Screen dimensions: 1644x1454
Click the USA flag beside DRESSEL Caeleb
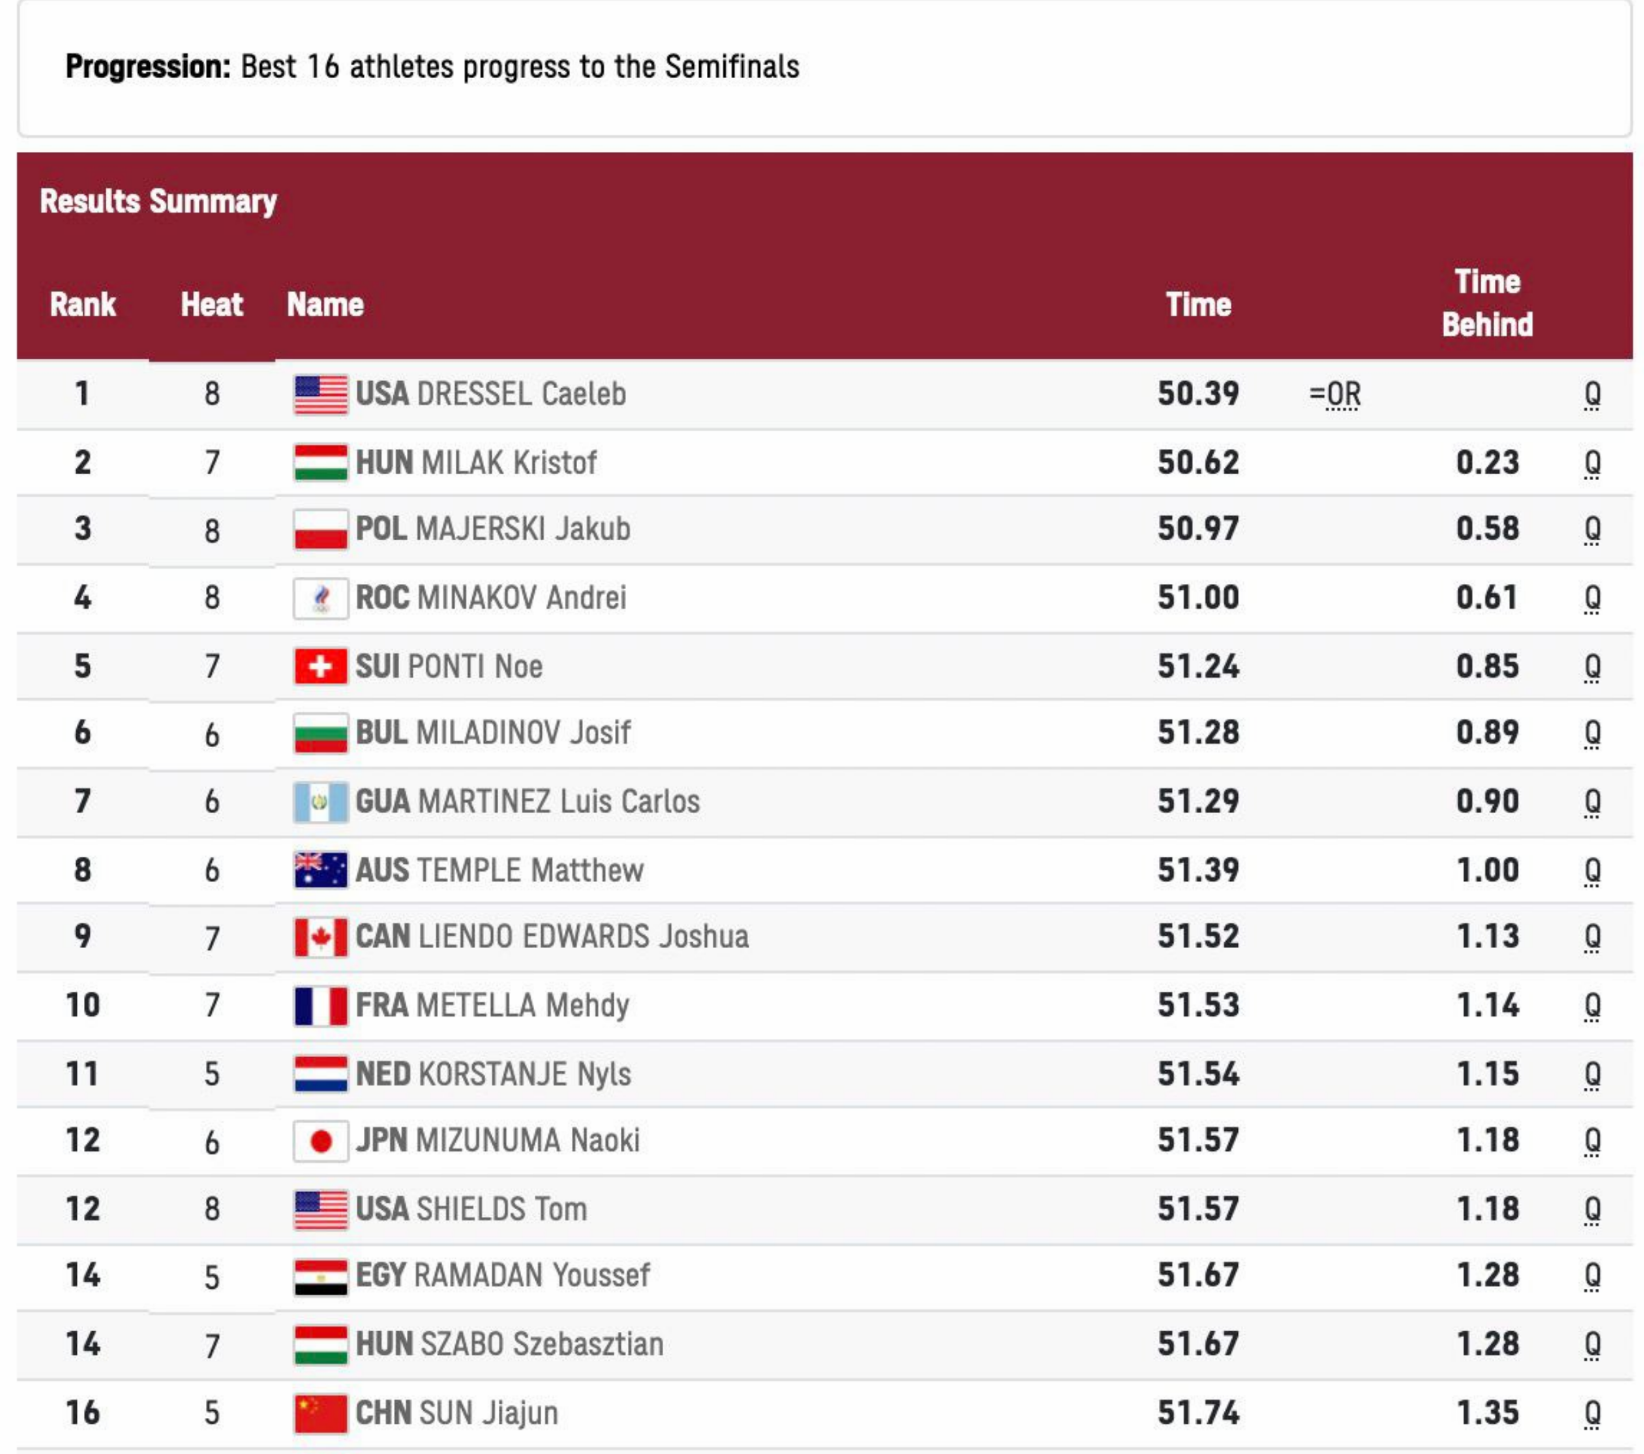pyautogui.click(x=321, y=394)
